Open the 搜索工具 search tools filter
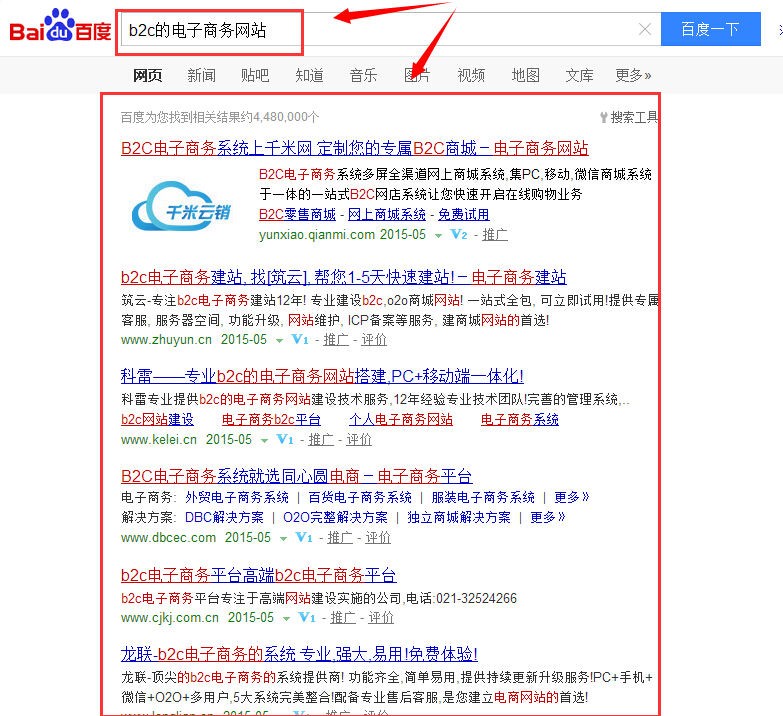The height and width of the screenshot is (716, 783). (629, 117)
